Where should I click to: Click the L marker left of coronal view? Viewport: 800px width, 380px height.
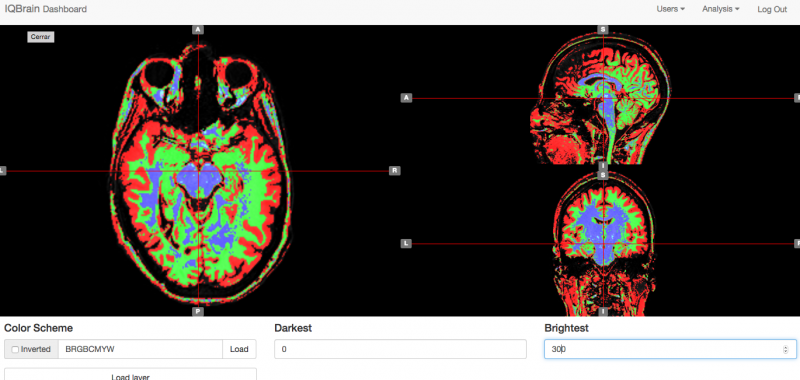(x=406, y=244)
